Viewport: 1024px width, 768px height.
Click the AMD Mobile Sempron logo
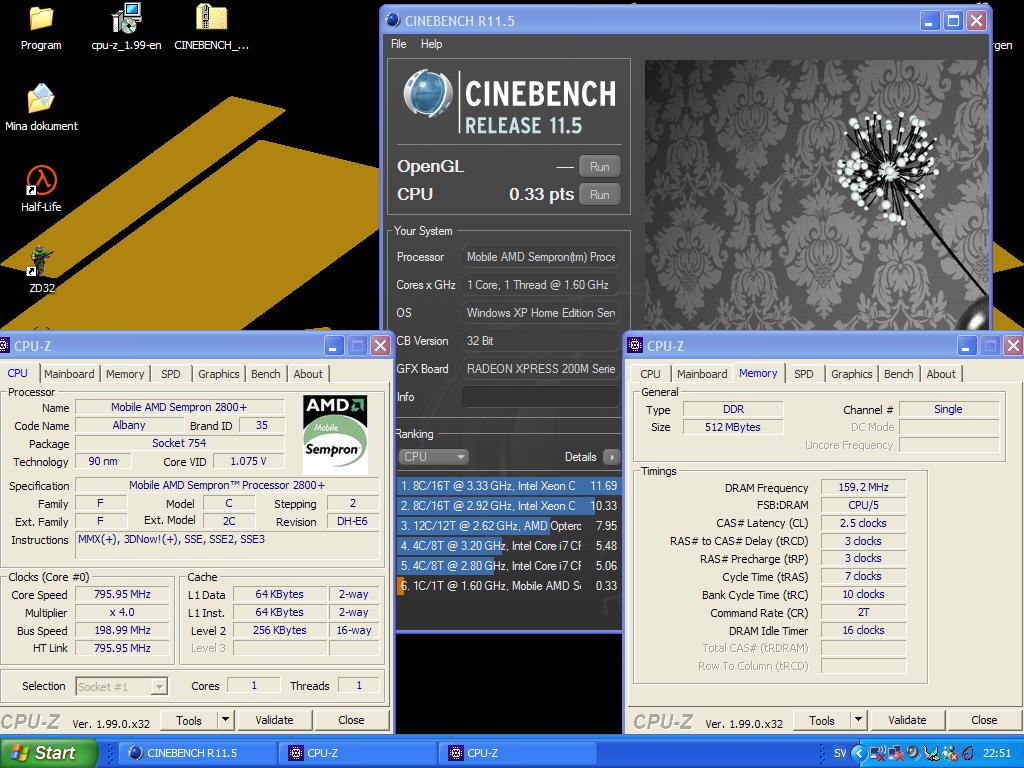[335, 434]
